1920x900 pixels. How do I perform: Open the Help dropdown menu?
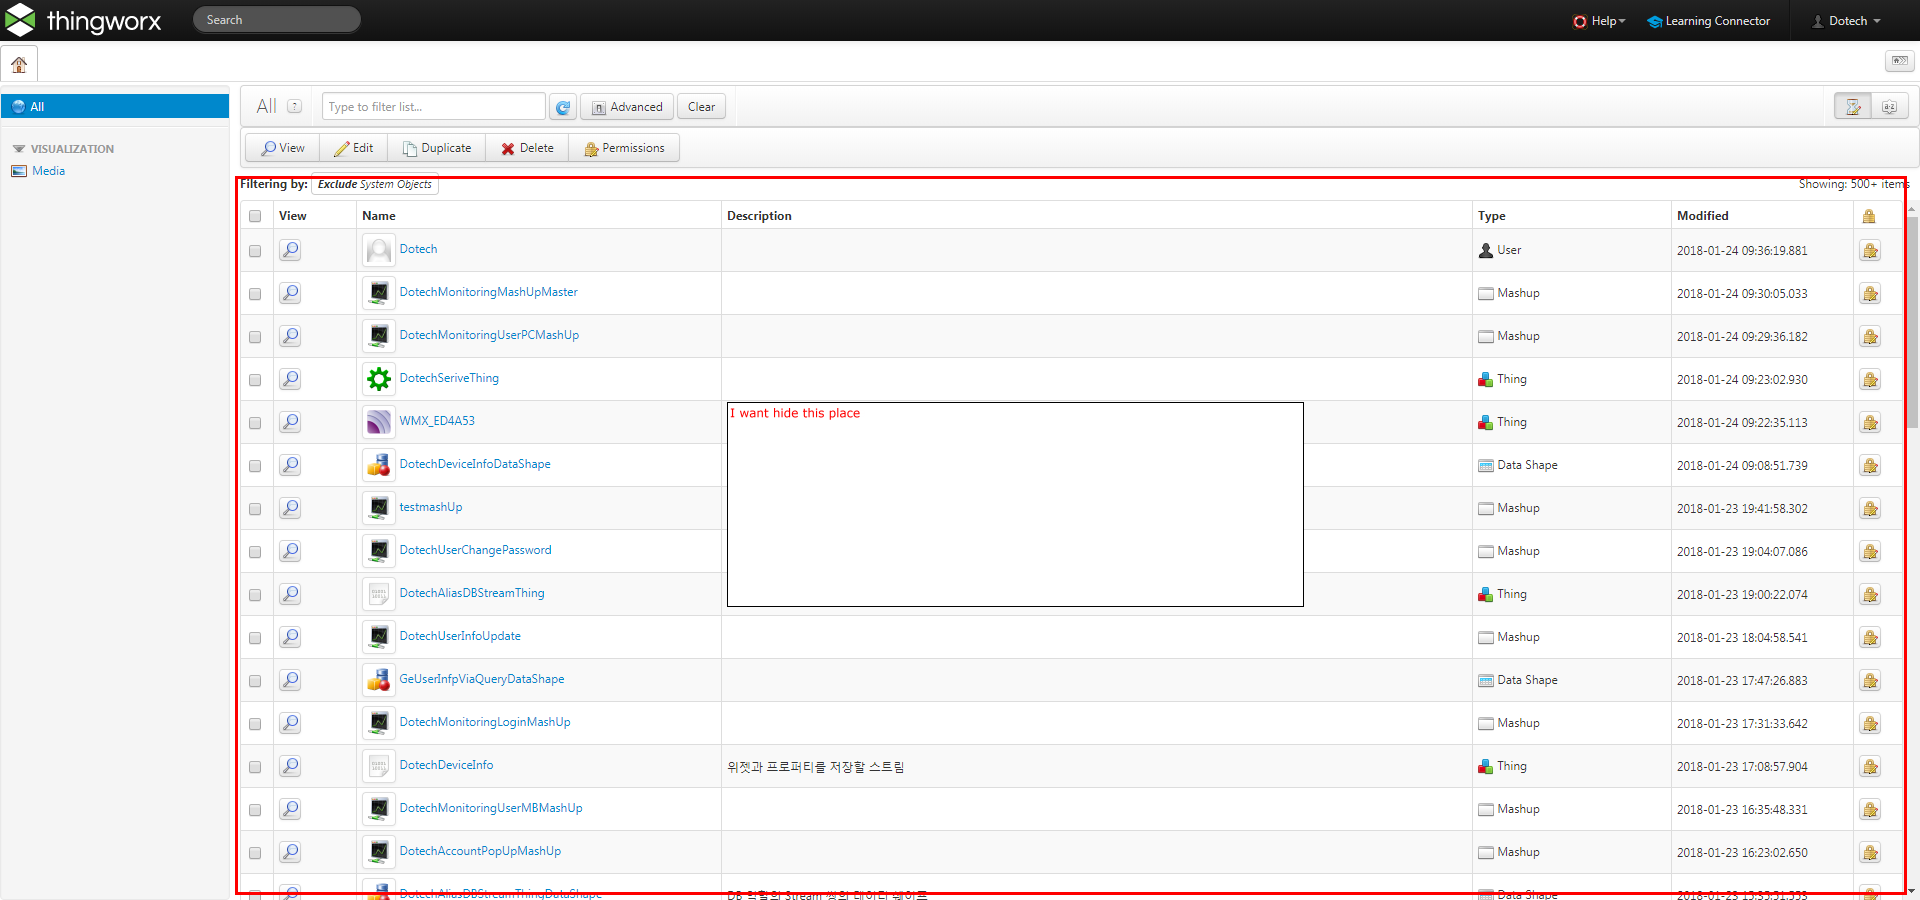click(x=1600, y=21)
